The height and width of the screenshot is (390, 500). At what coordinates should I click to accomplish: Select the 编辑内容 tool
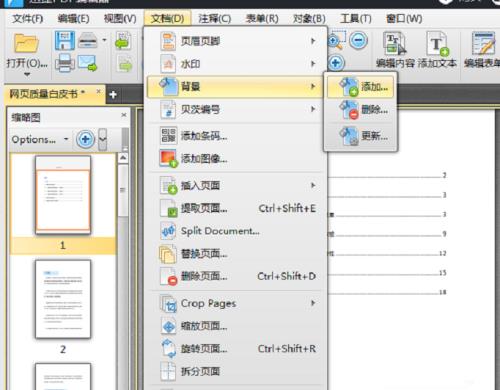tap(395, 49)
